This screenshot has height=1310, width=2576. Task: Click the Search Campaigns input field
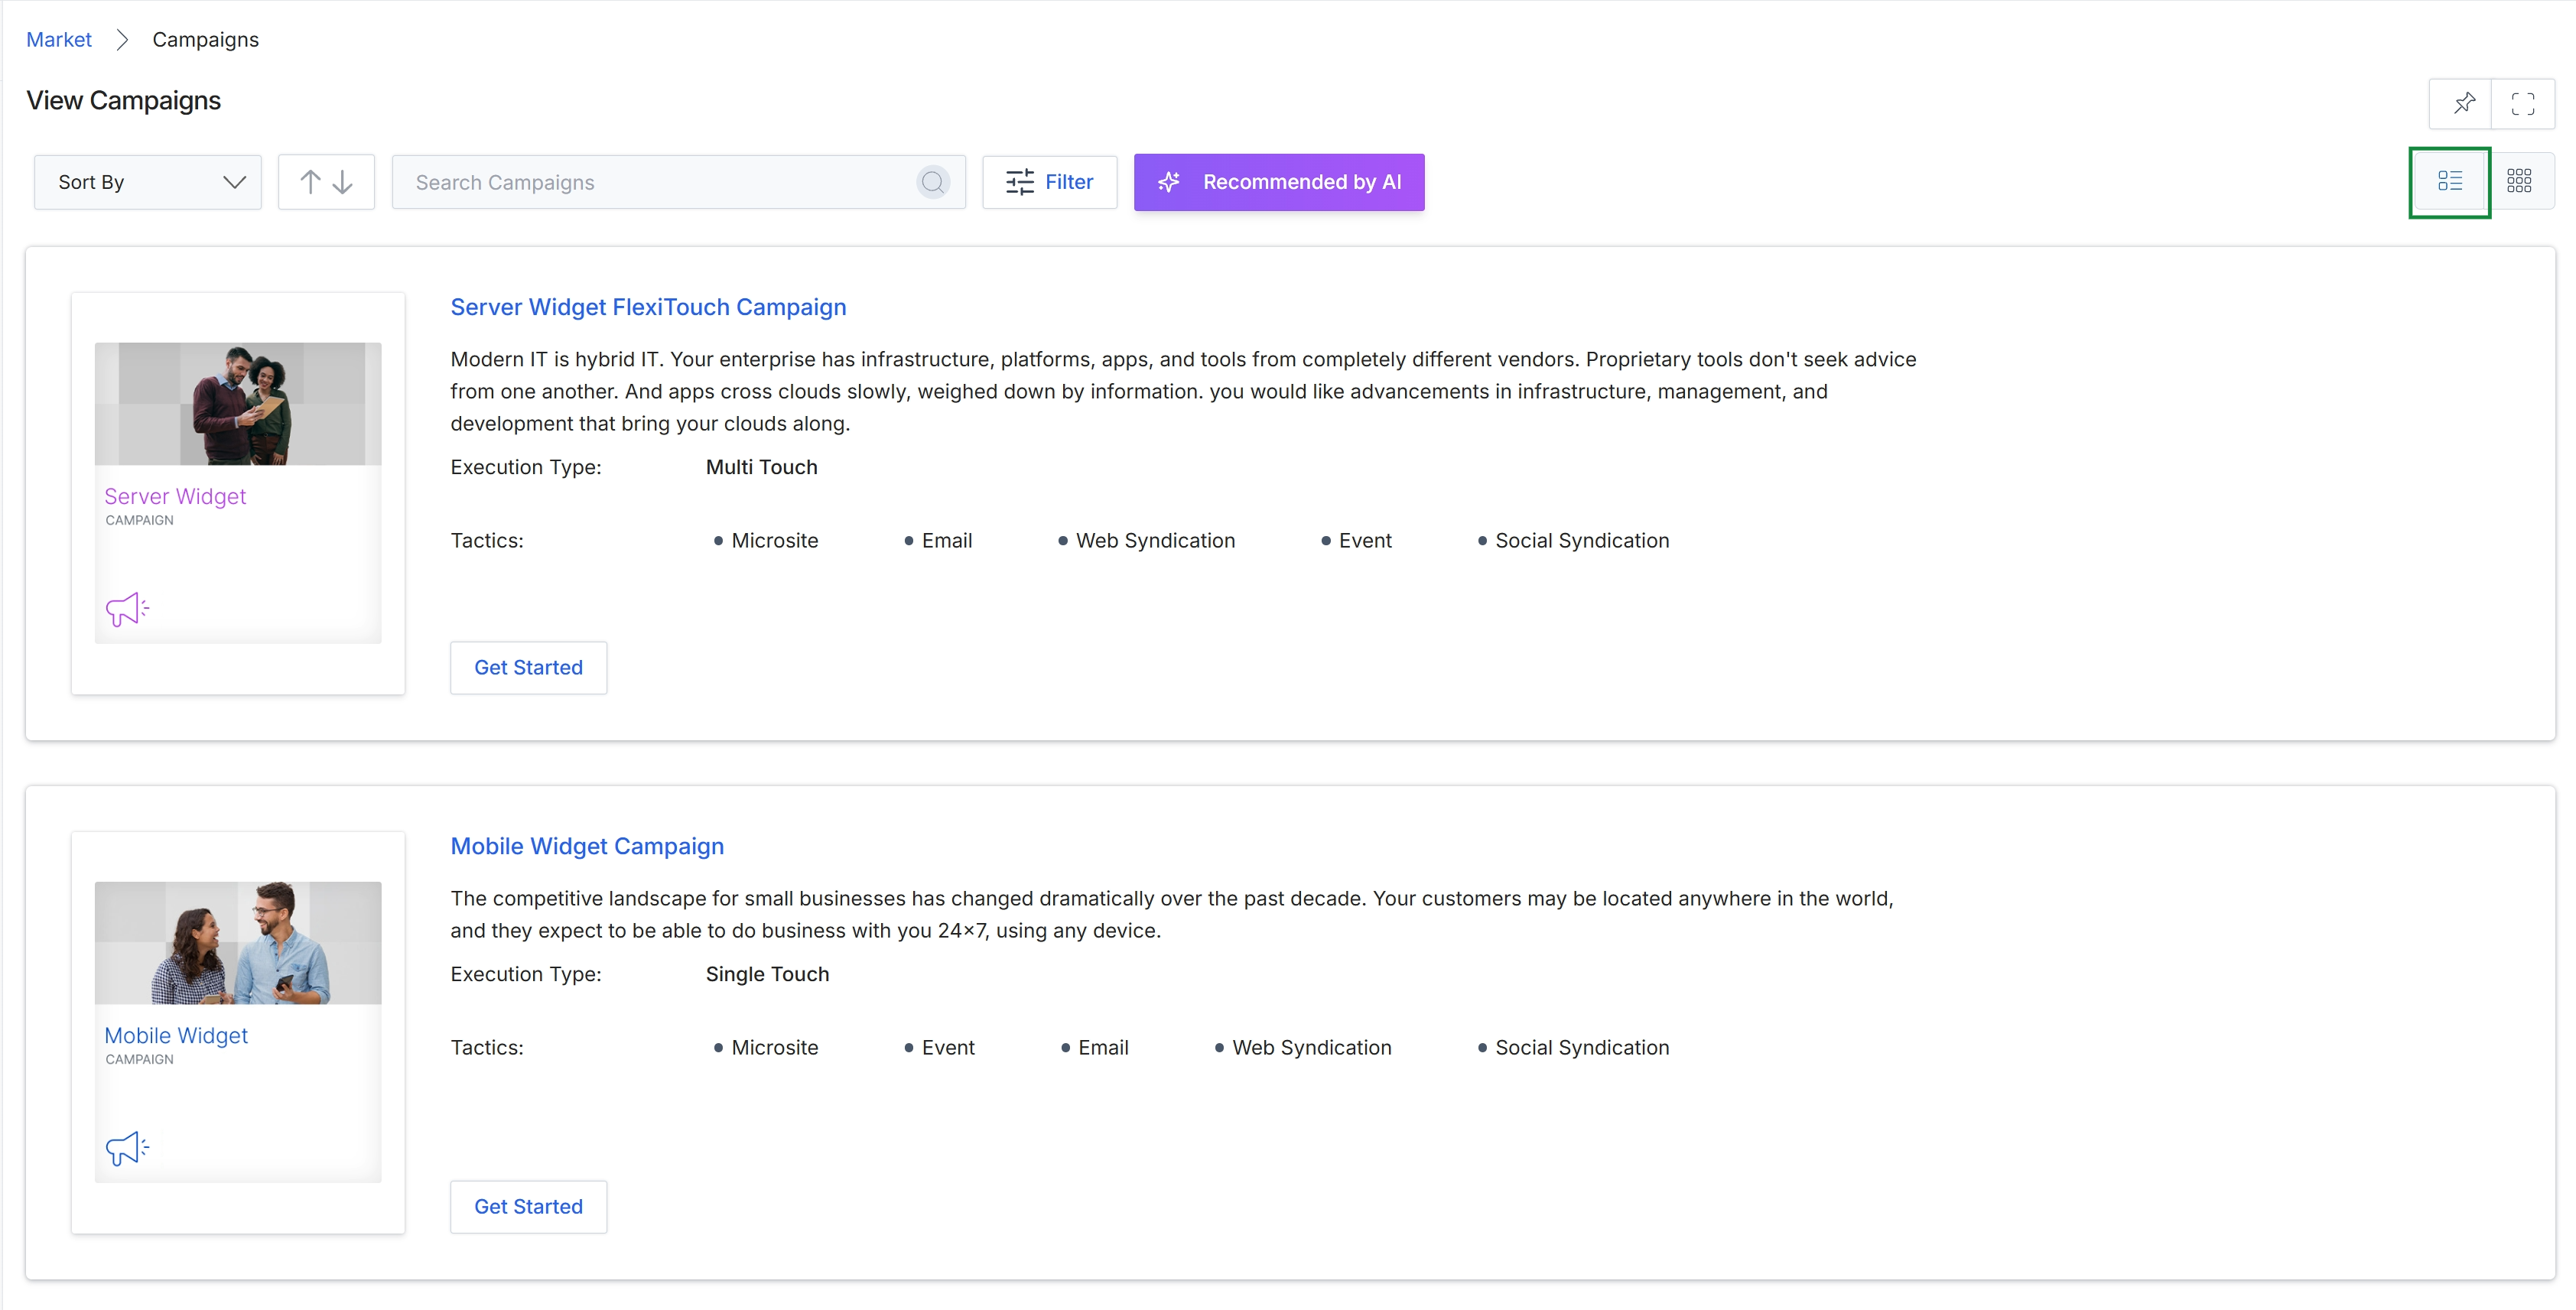pyautogui.click(x=678, y=182)
